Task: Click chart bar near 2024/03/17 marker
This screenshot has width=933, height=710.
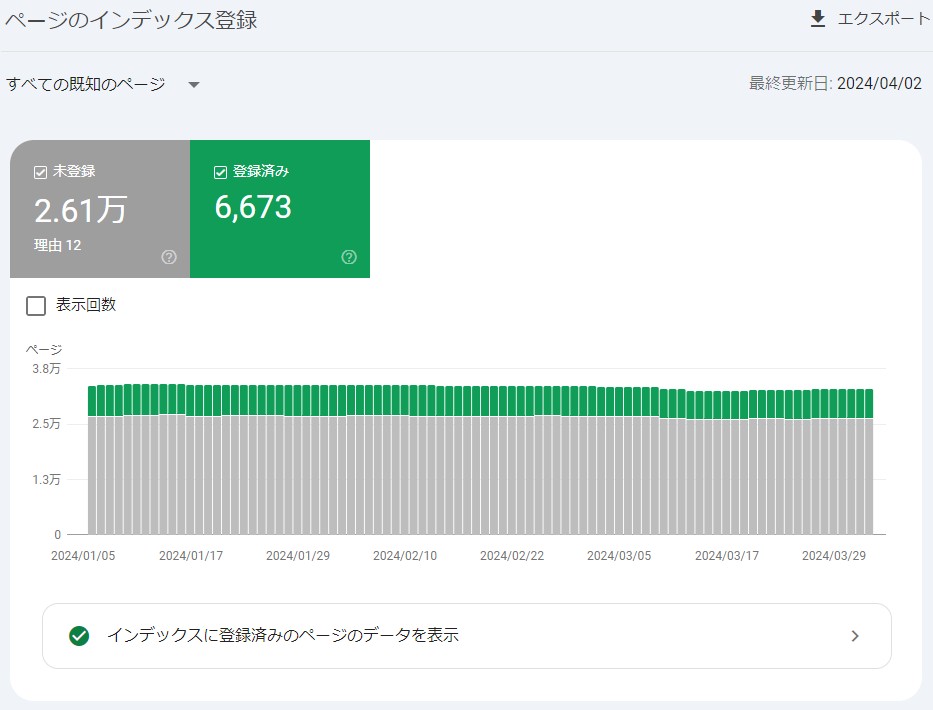Action: coord(727,463)
